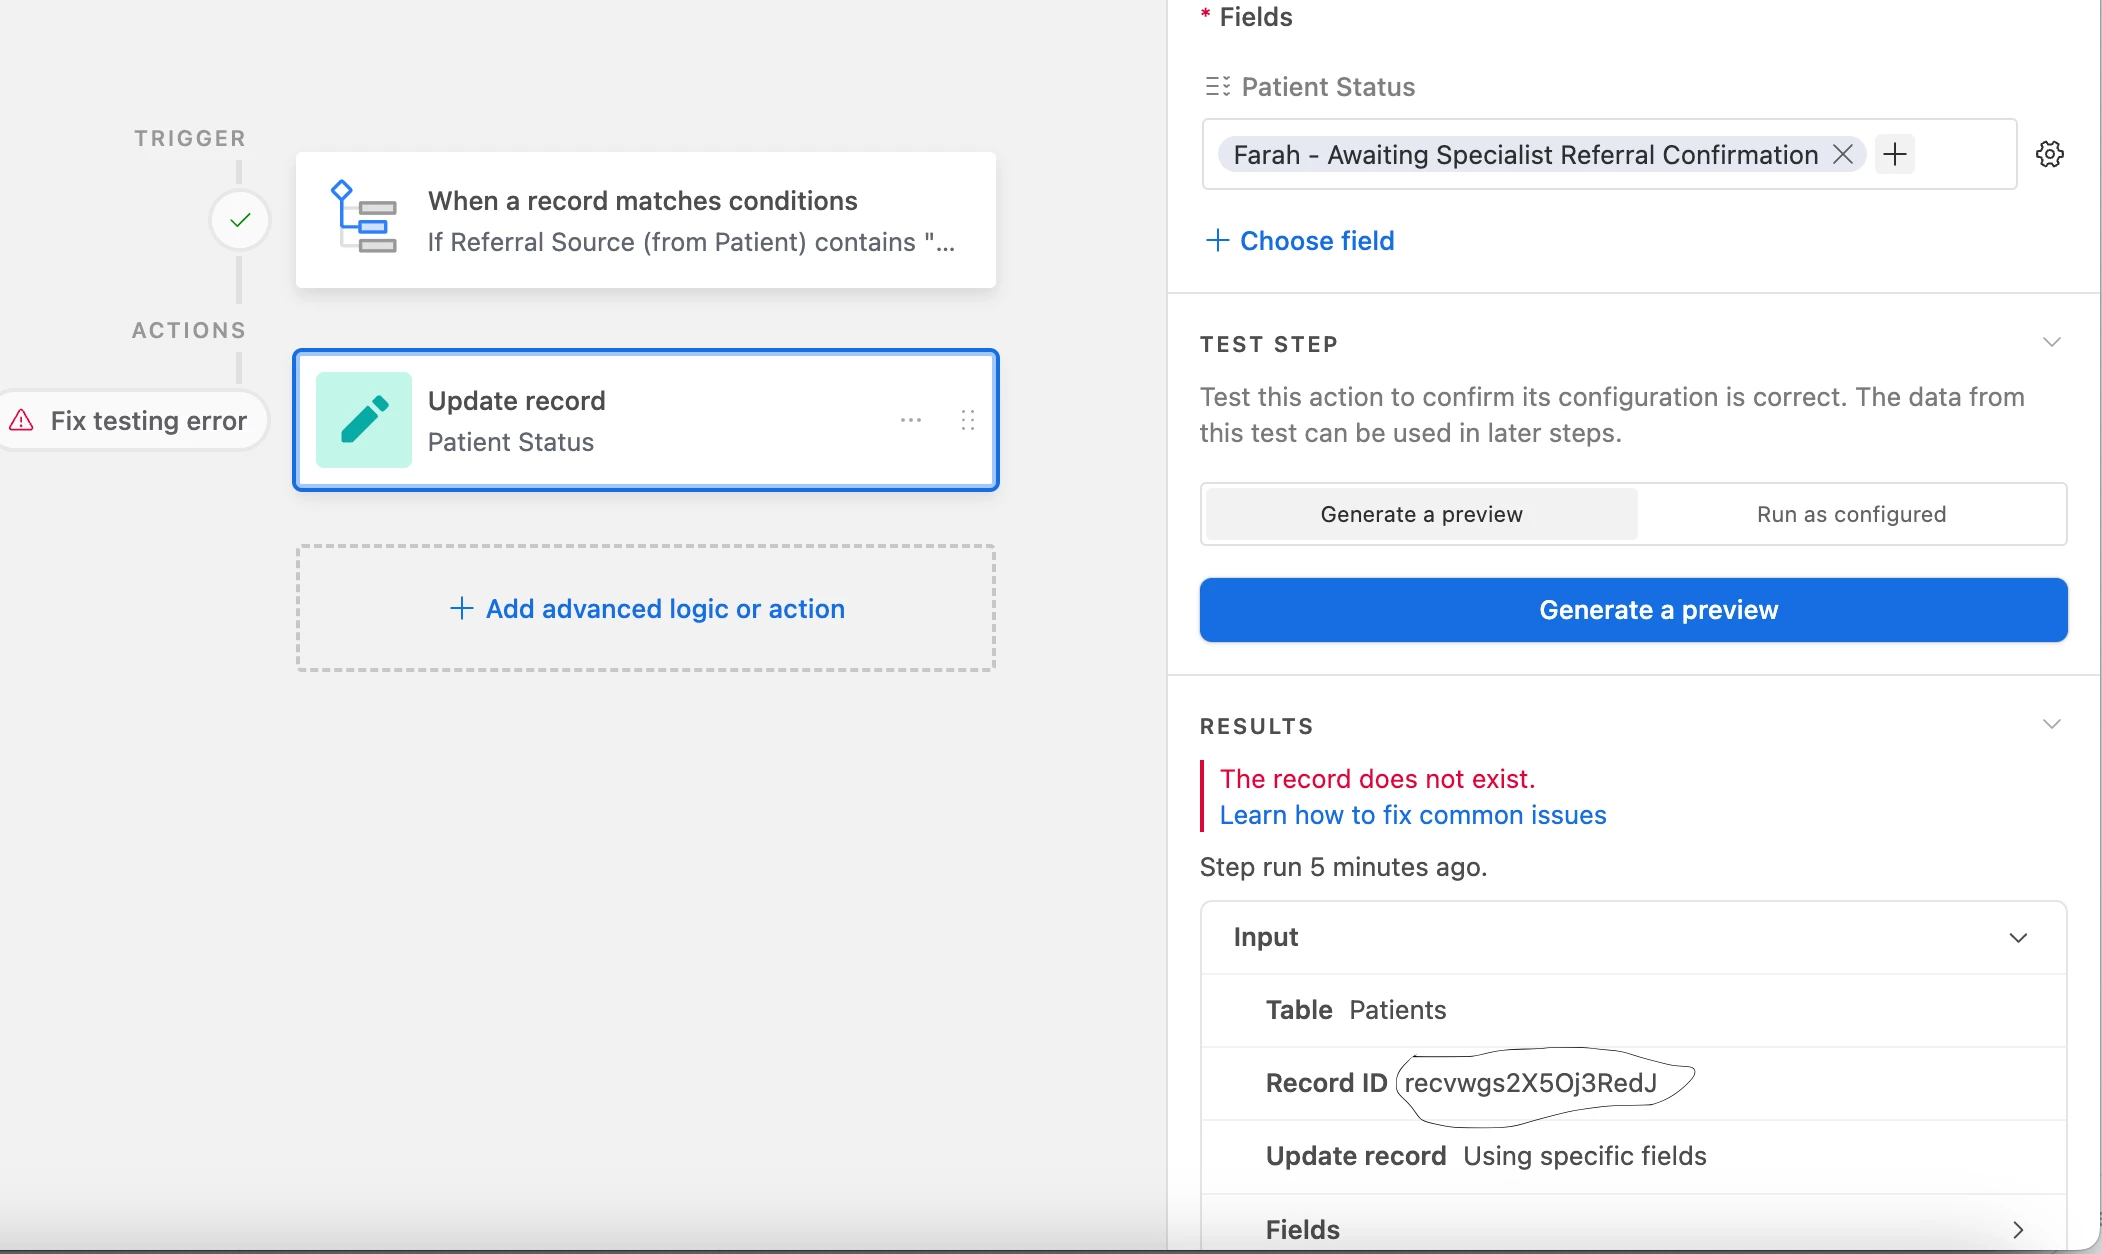Image resolution: width=2102 pixels, height=1254 pixels.
Task: Collapse the Input details dropdown
Action: 2018,938
